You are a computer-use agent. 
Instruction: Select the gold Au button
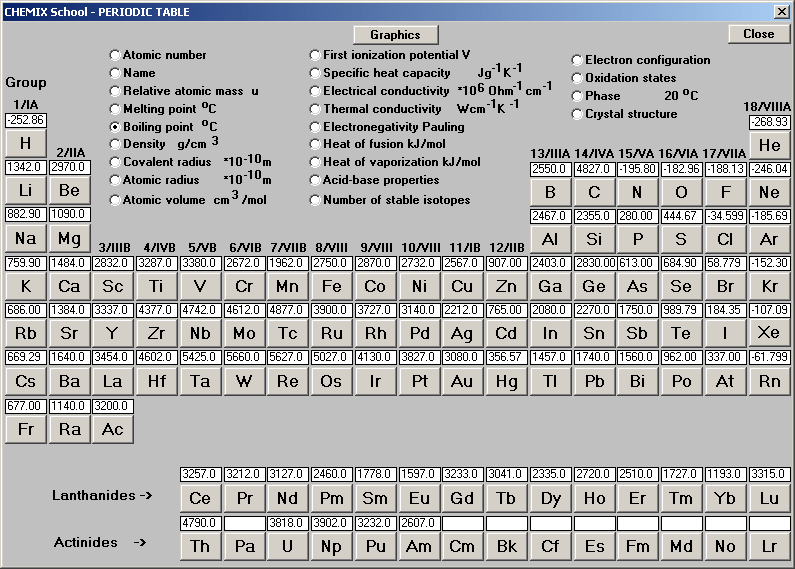click(x=462, y=381)
